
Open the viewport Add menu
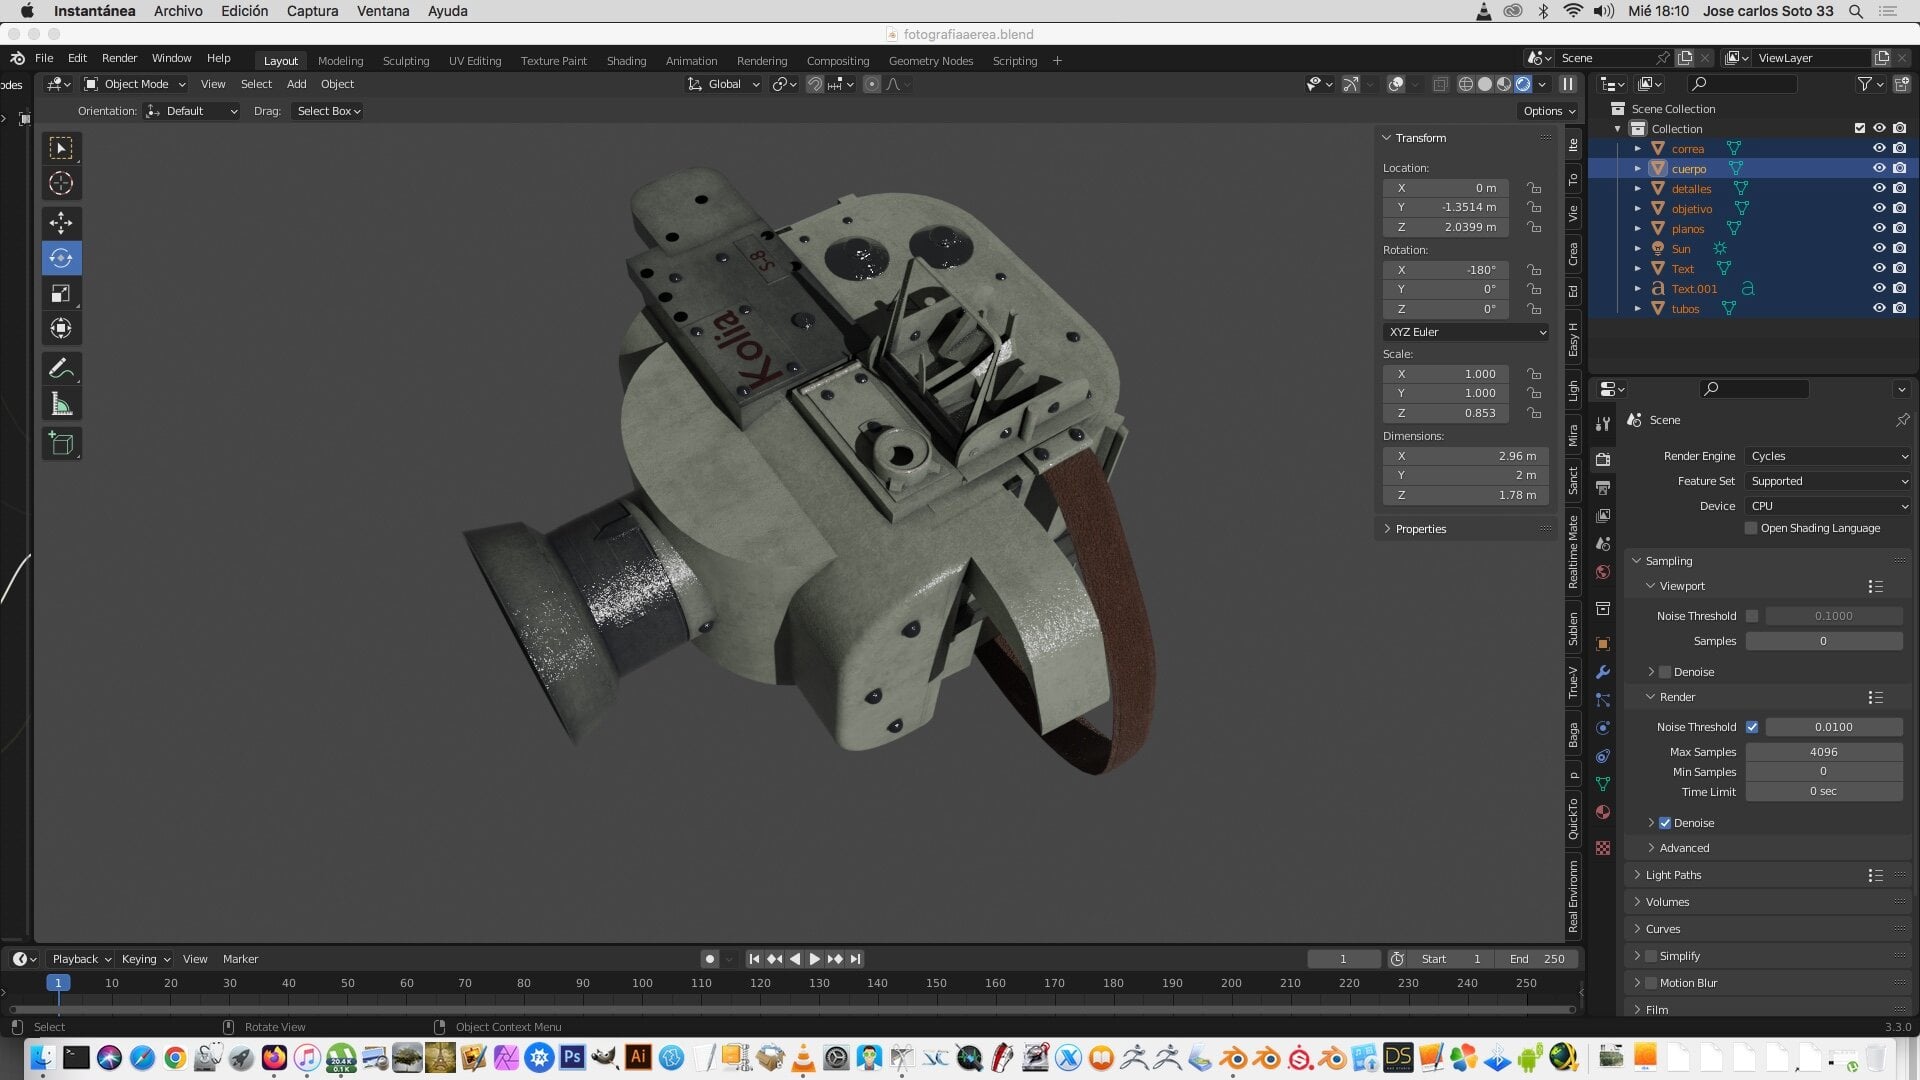(296, 84)
